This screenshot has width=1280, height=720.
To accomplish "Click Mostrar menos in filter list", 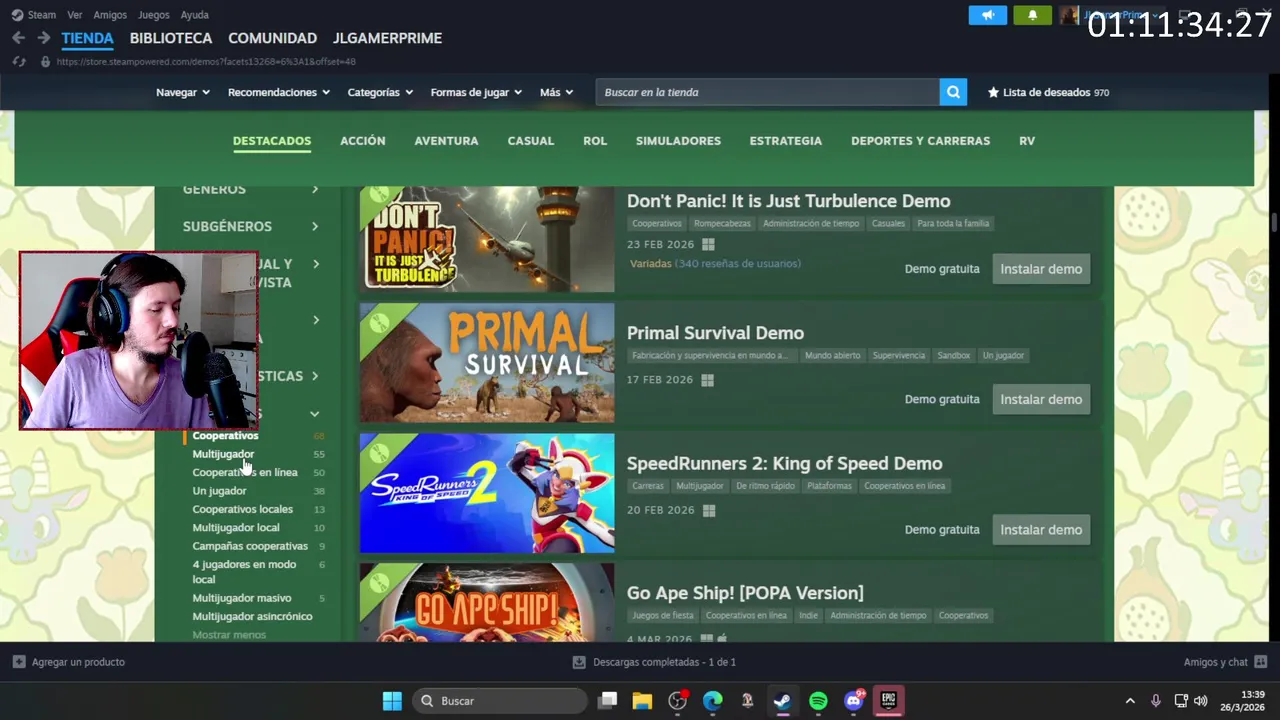I will coord(229,635).
